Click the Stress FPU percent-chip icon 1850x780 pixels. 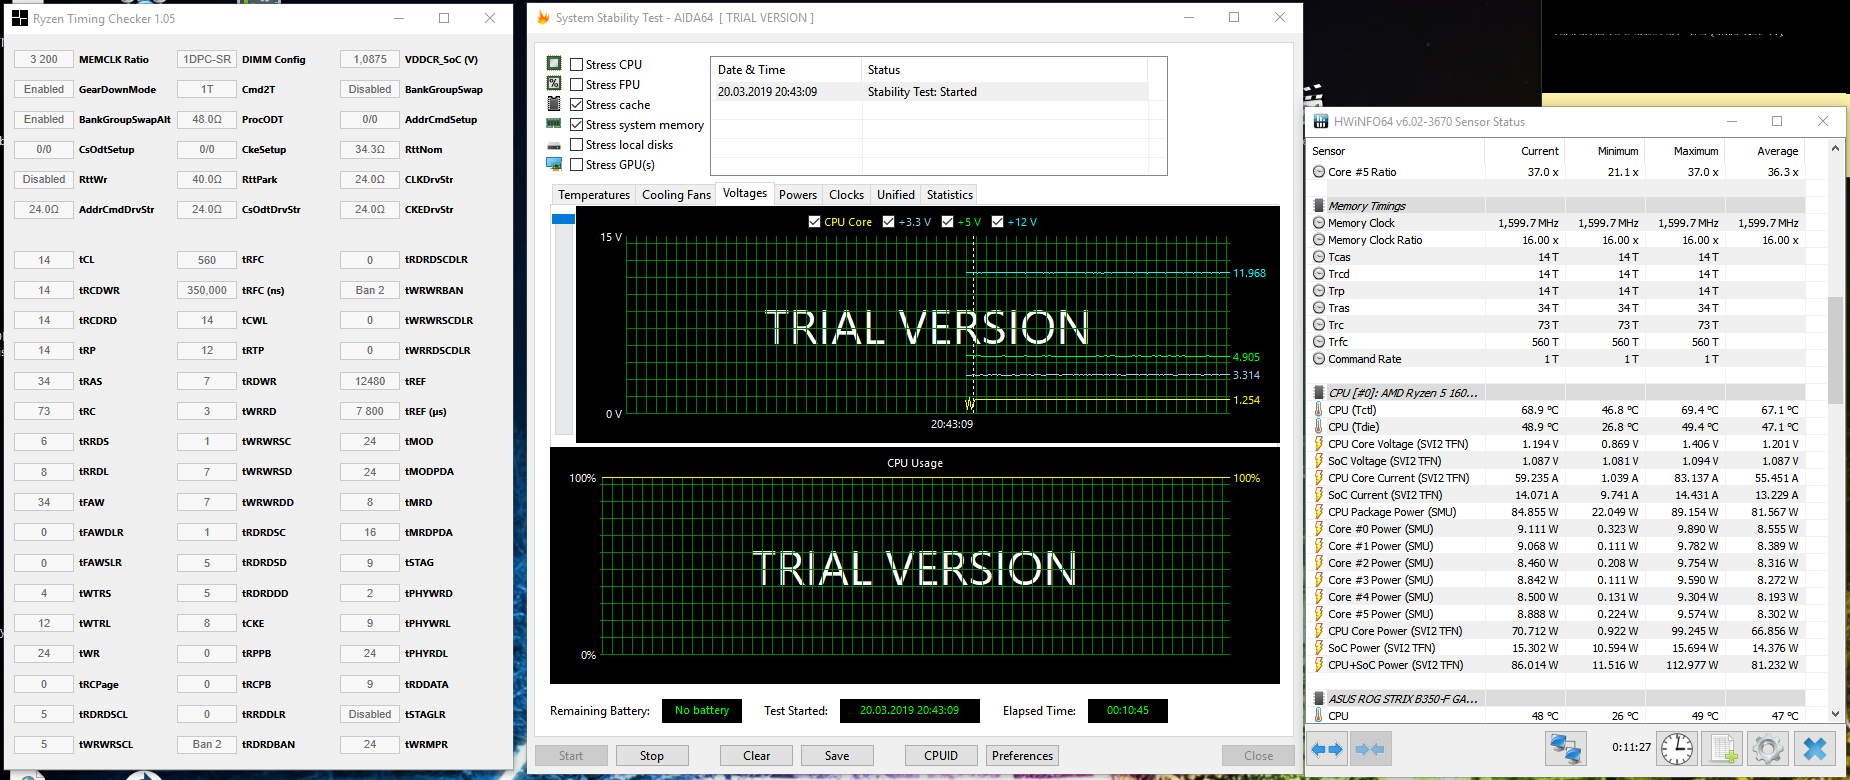tap(554, 84)
